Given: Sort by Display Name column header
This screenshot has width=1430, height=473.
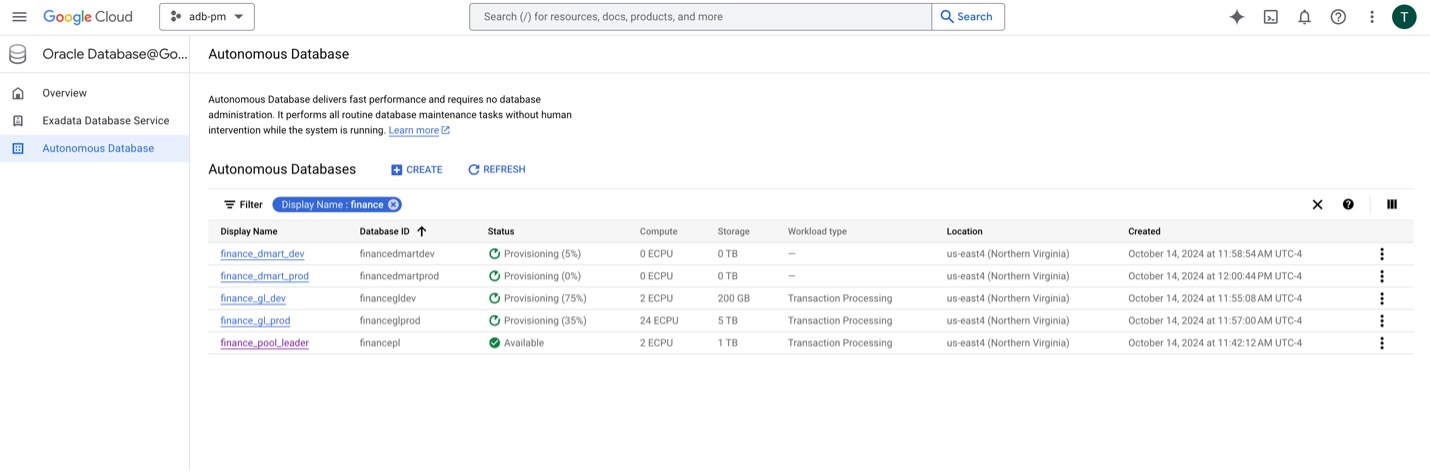Looking at the screenshot, I should [249, 231].
